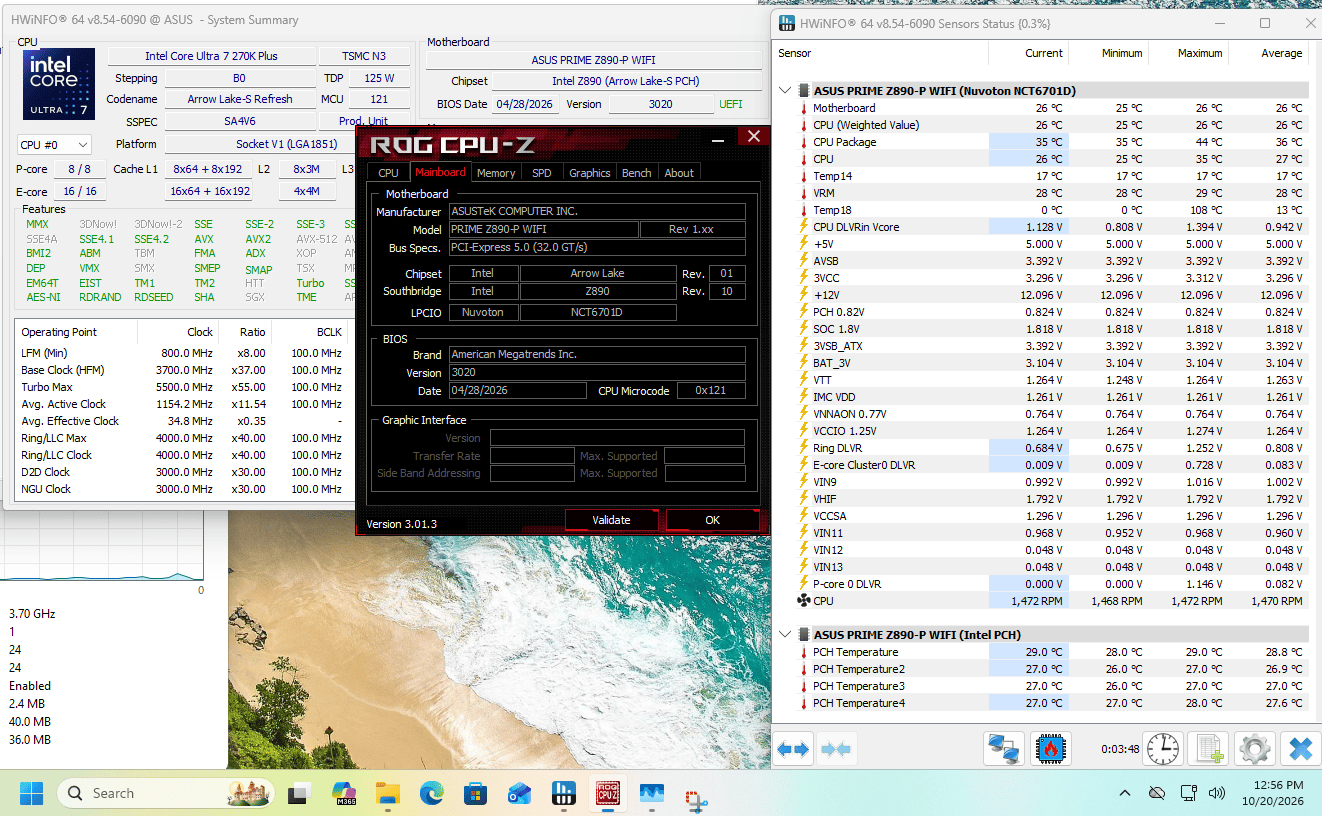1322x816 pixels.
Task: Switch to the Memory tab in CPU-Z
Action: click(496, 173)
